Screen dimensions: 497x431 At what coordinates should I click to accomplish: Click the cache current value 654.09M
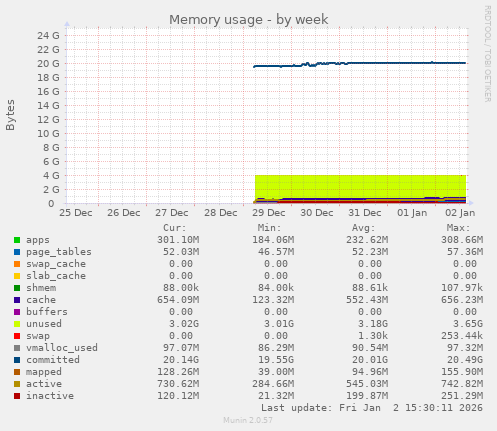click(178, 300)
